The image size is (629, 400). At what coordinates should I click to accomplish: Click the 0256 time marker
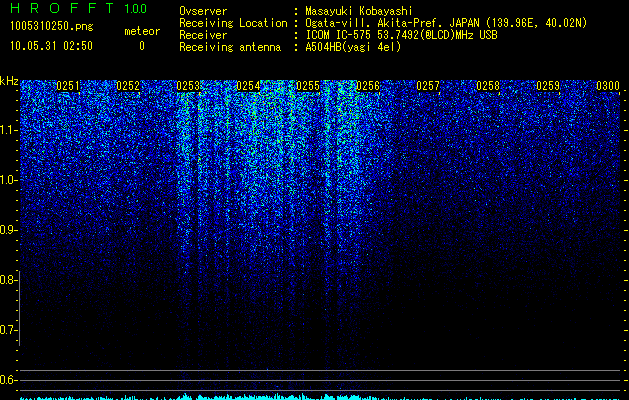pyautogui.click(x=368, y=86)
